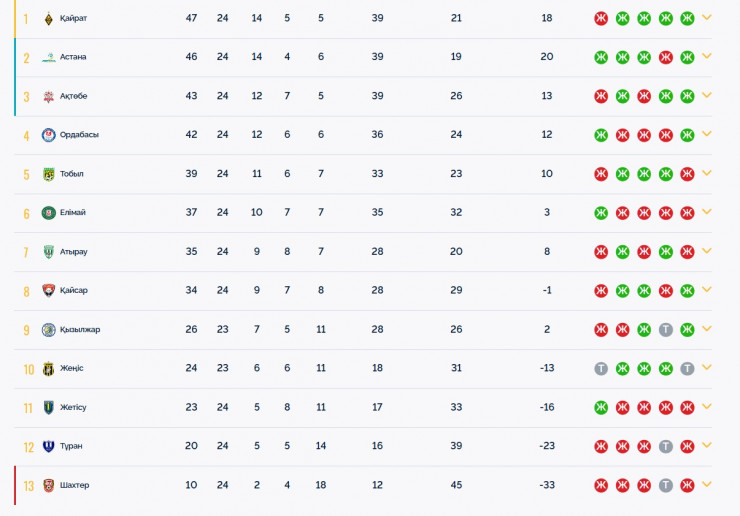Open the Қызылжар team link
This screenshot has height=516, width=740.
pos(79,330)
